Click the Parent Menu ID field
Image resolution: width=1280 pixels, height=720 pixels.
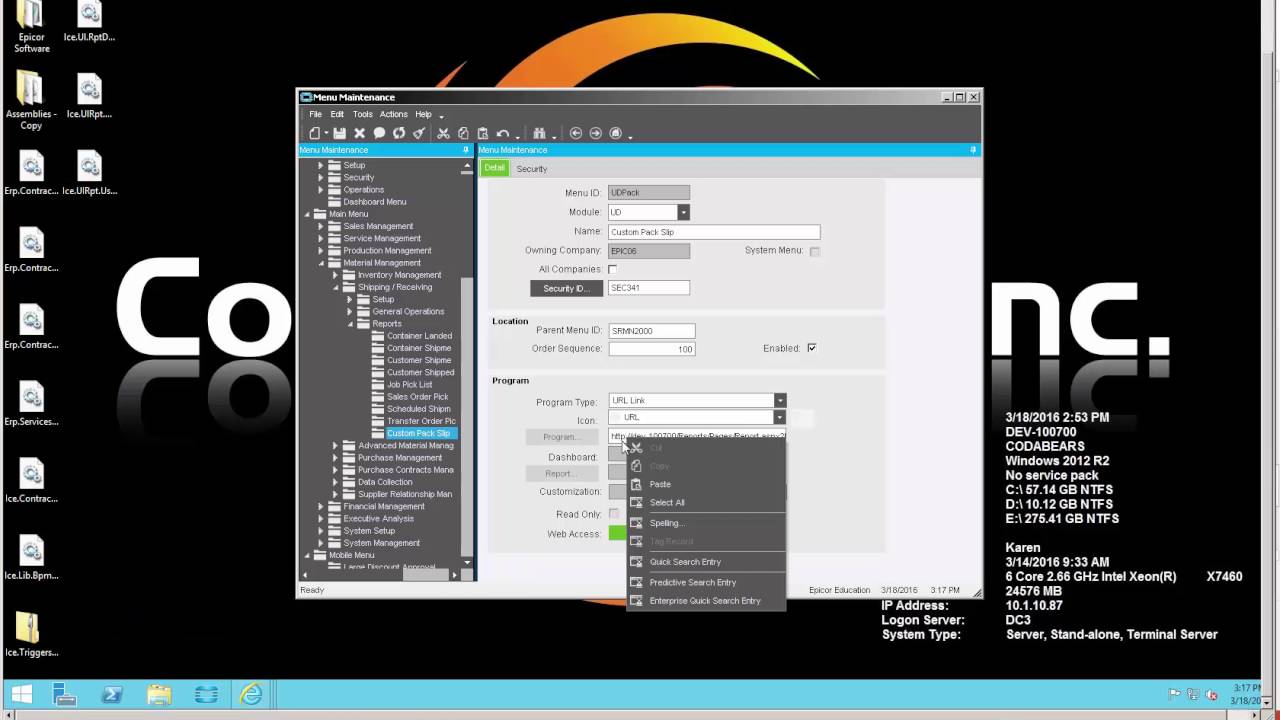coord(651,331)
